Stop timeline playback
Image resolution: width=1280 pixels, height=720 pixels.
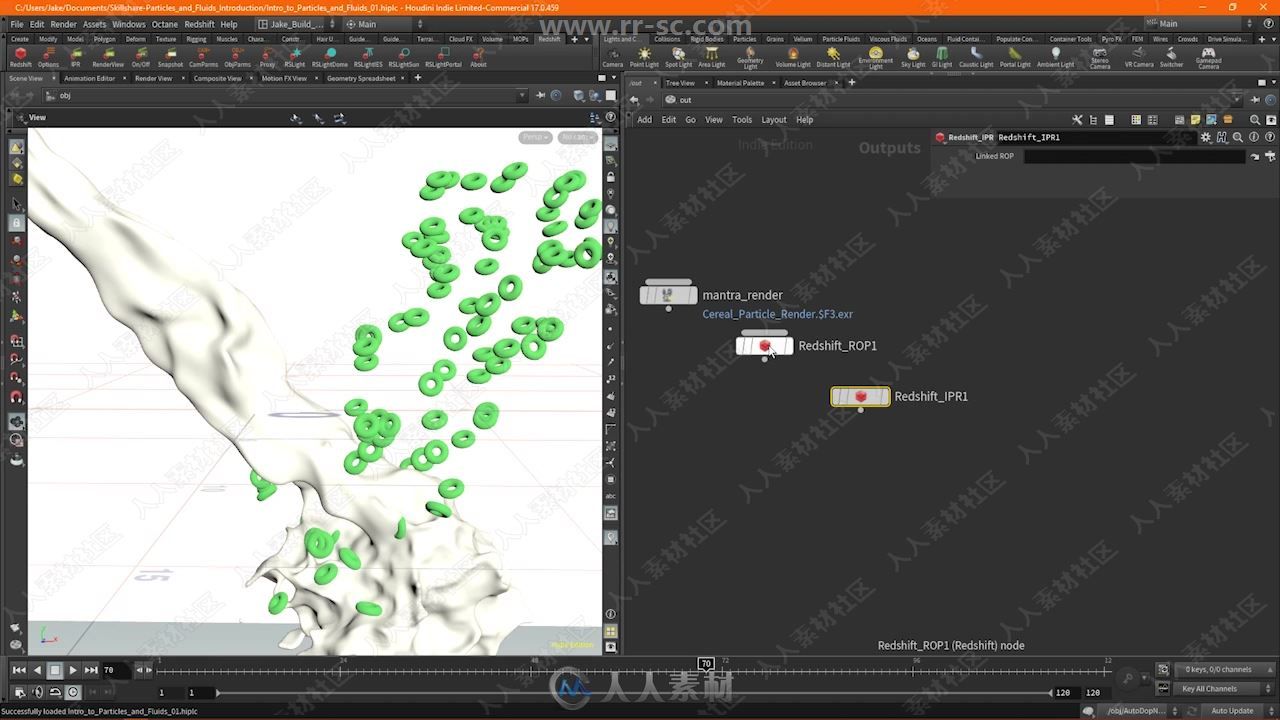(55, 670)
